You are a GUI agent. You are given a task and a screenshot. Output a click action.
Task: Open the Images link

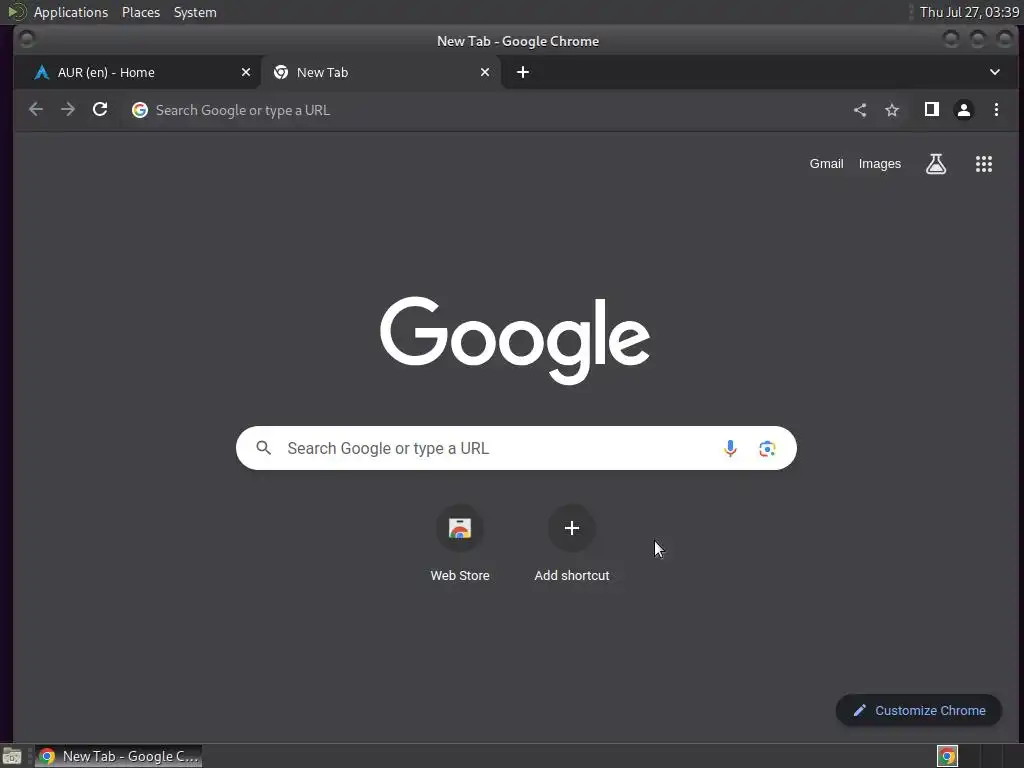[879, 164]
